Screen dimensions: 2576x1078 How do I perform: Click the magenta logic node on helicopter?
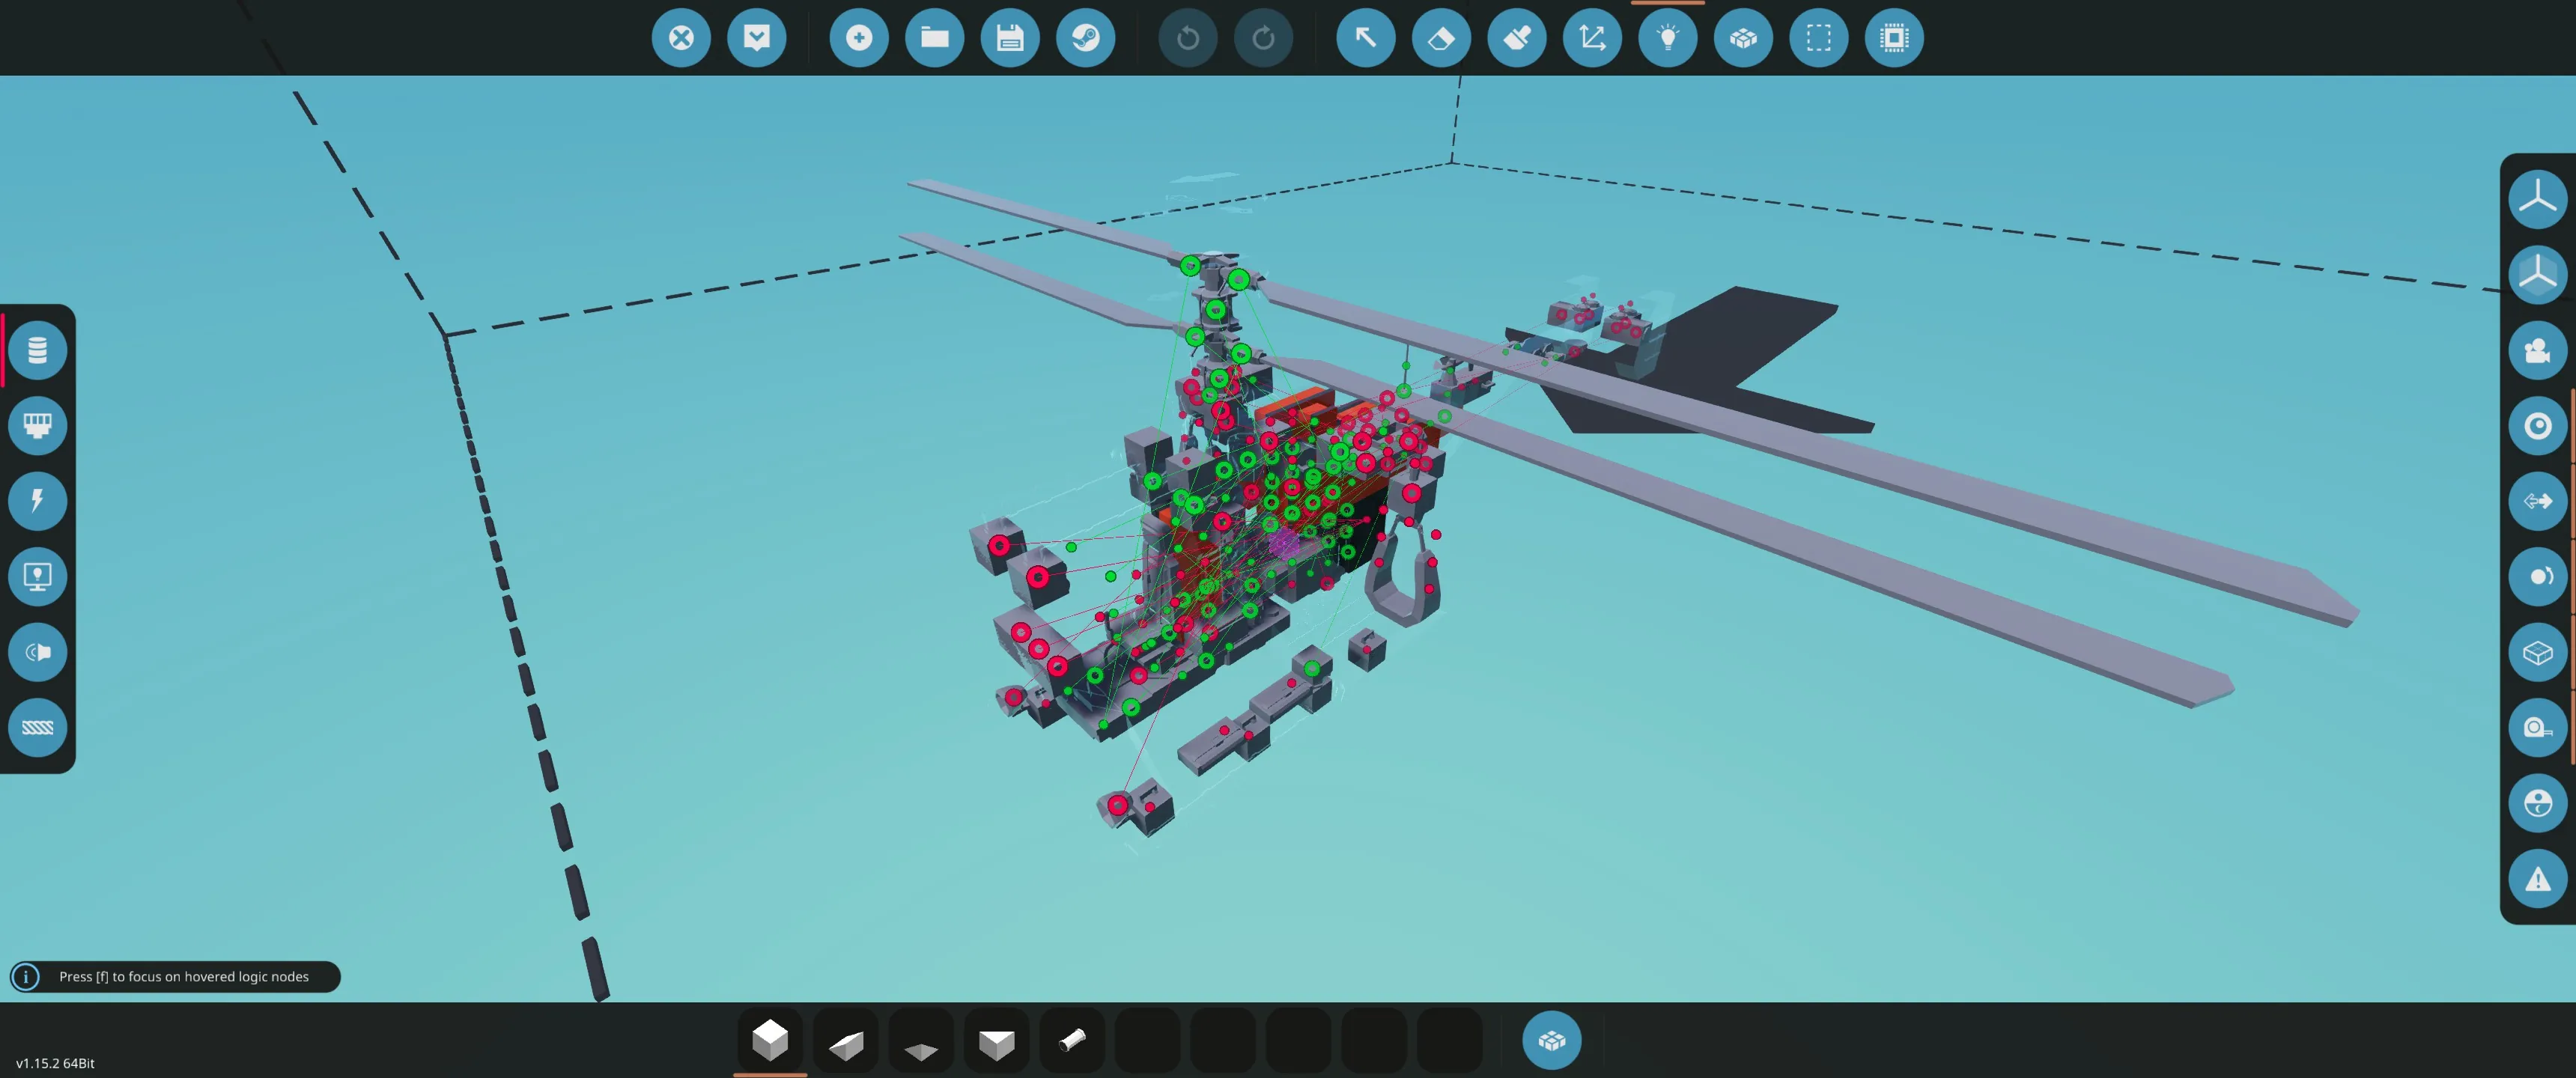click(1284, 545)
